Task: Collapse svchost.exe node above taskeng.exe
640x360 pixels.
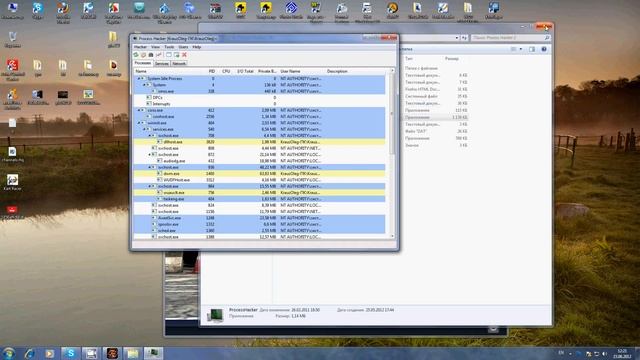Action: coord(149,186)
